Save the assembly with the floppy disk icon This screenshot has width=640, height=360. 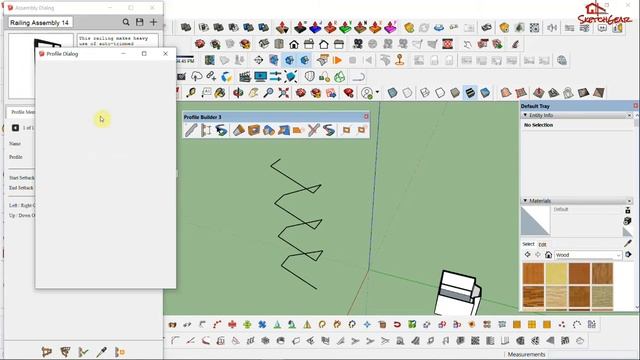(x=140, y=22)
